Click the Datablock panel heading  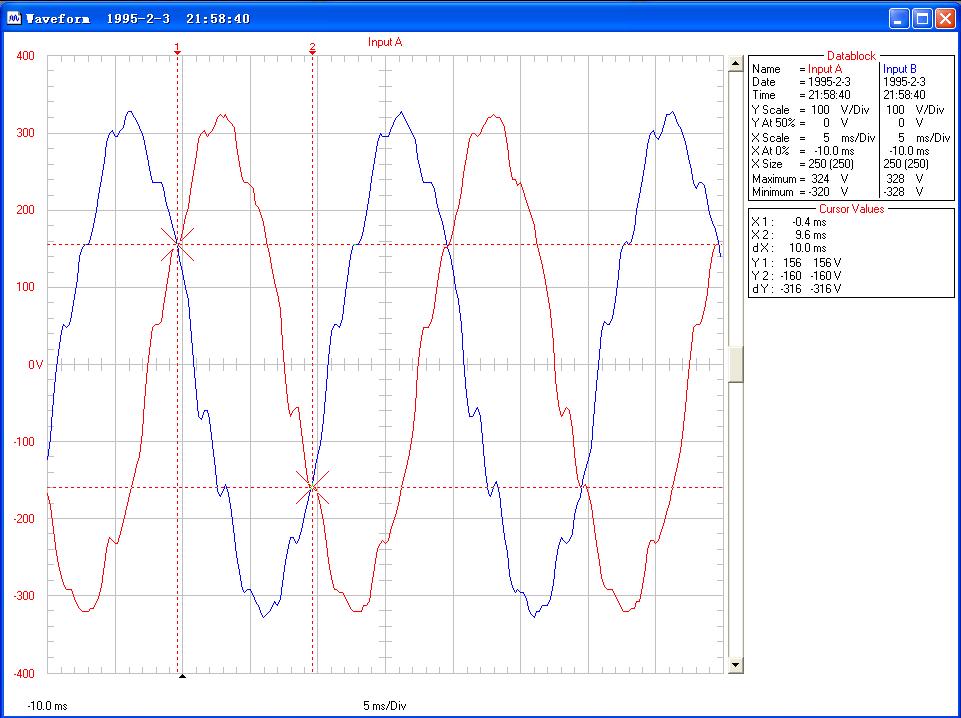pos(850,56)
